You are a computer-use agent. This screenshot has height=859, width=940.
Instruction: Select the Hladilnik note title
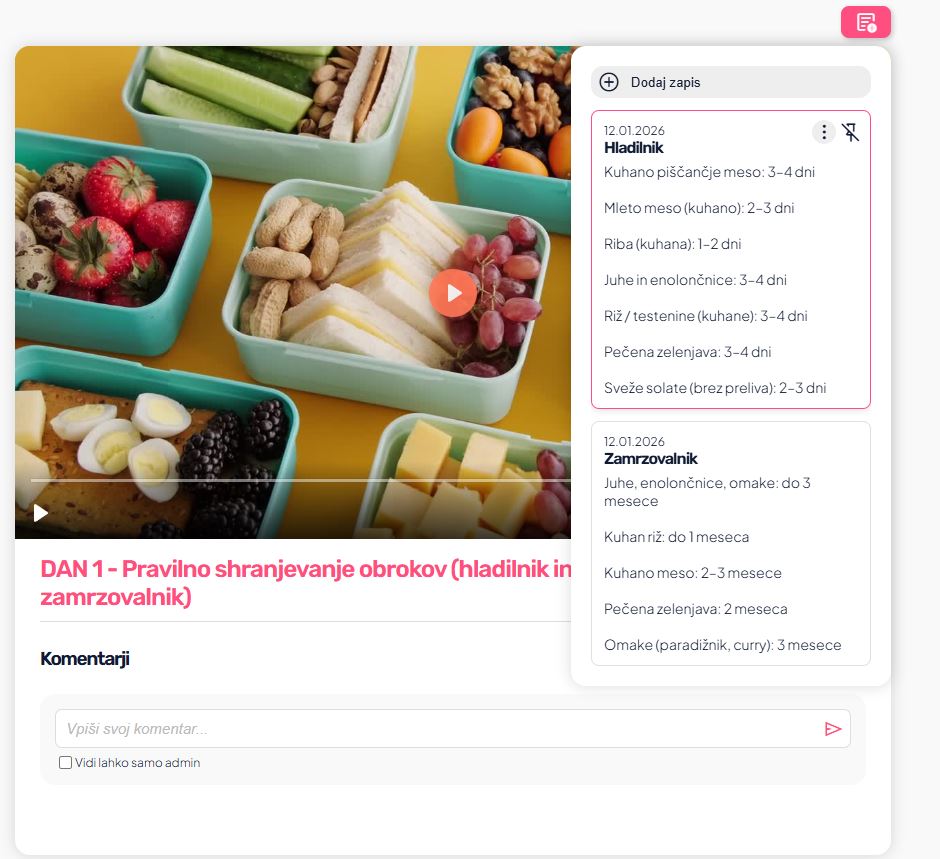click(634, 147)
